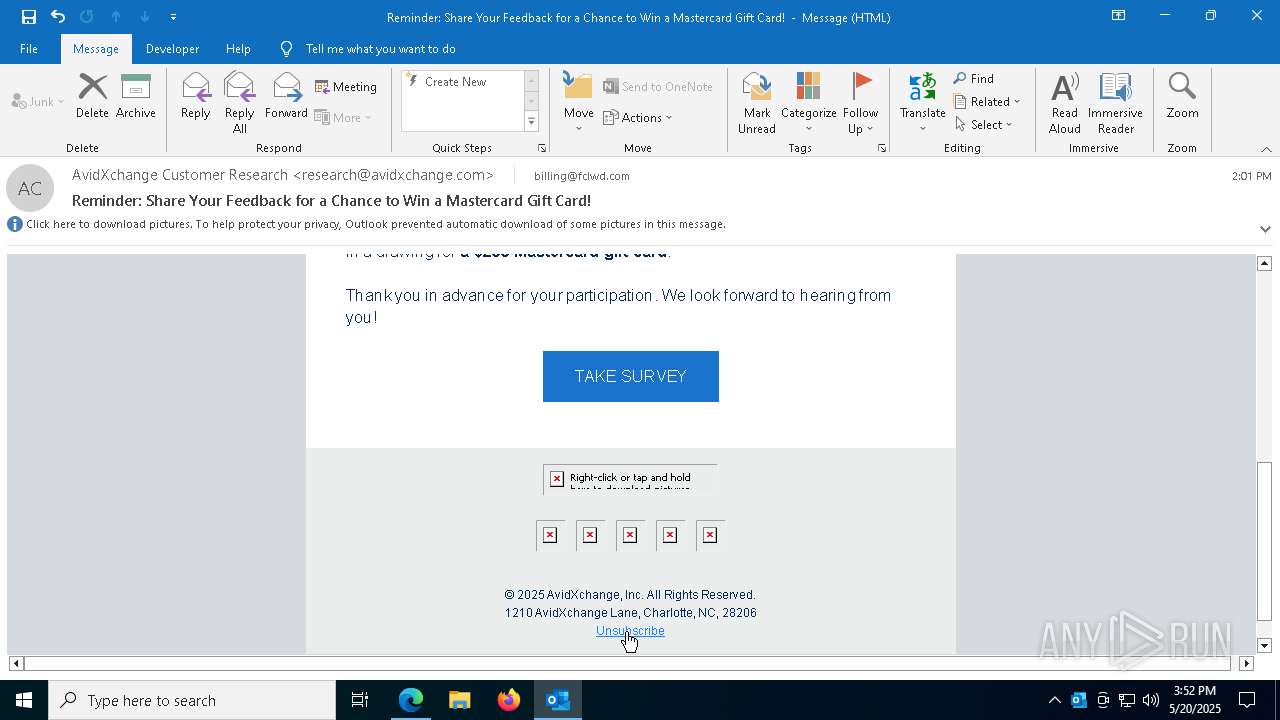Click the Zoom magnifier button
The image size is (1280, 720).
[x=1182, y=97]
